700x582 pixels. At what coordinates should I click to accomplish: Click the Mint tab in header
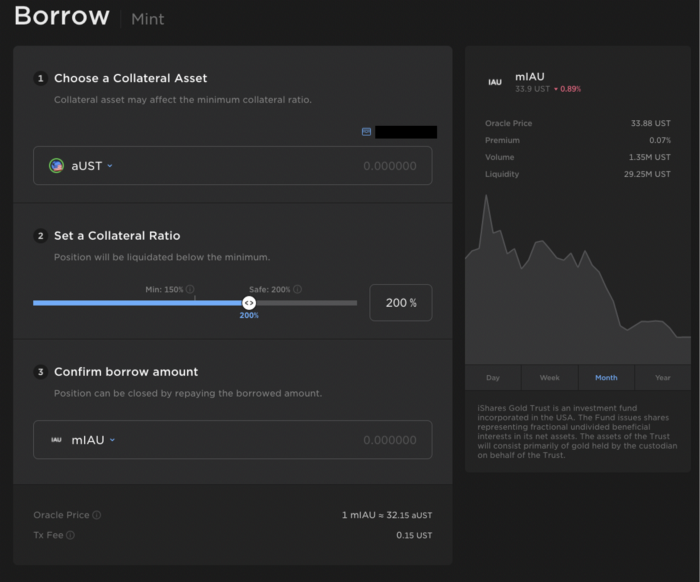(148, 19)
